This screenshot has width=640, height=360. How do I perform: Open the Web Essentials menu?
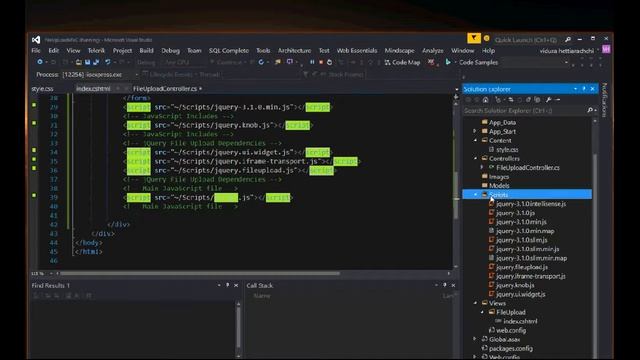pos(357,51)
